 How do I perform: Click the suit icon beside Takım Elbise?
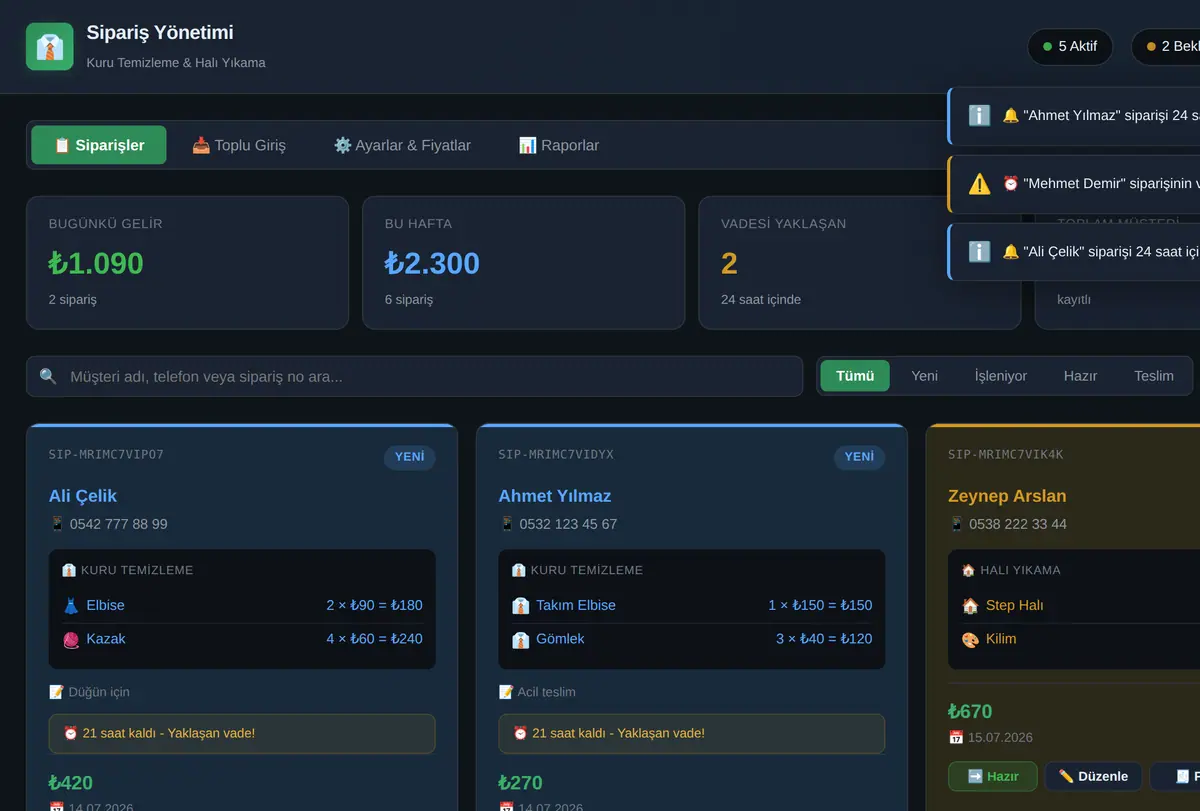click(520, 605)
